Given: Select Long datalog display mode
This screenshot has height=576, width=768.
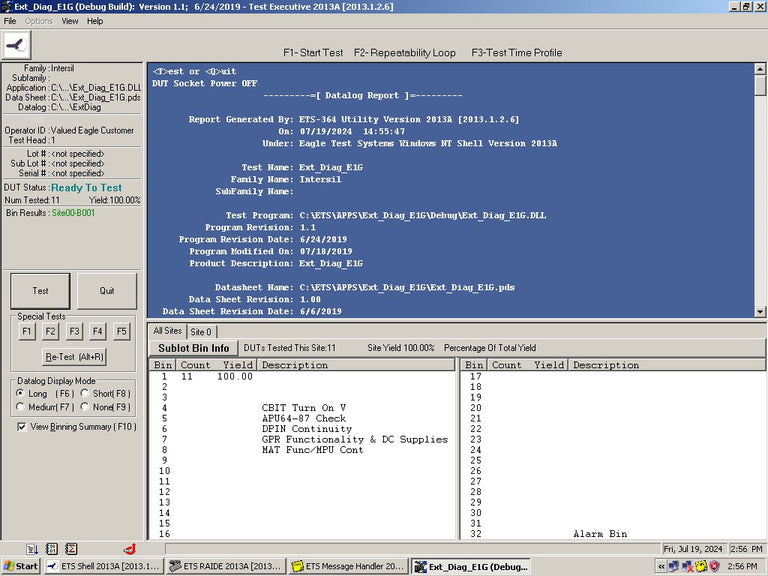Looking at the screenshot, I should (x=20, y=393).
